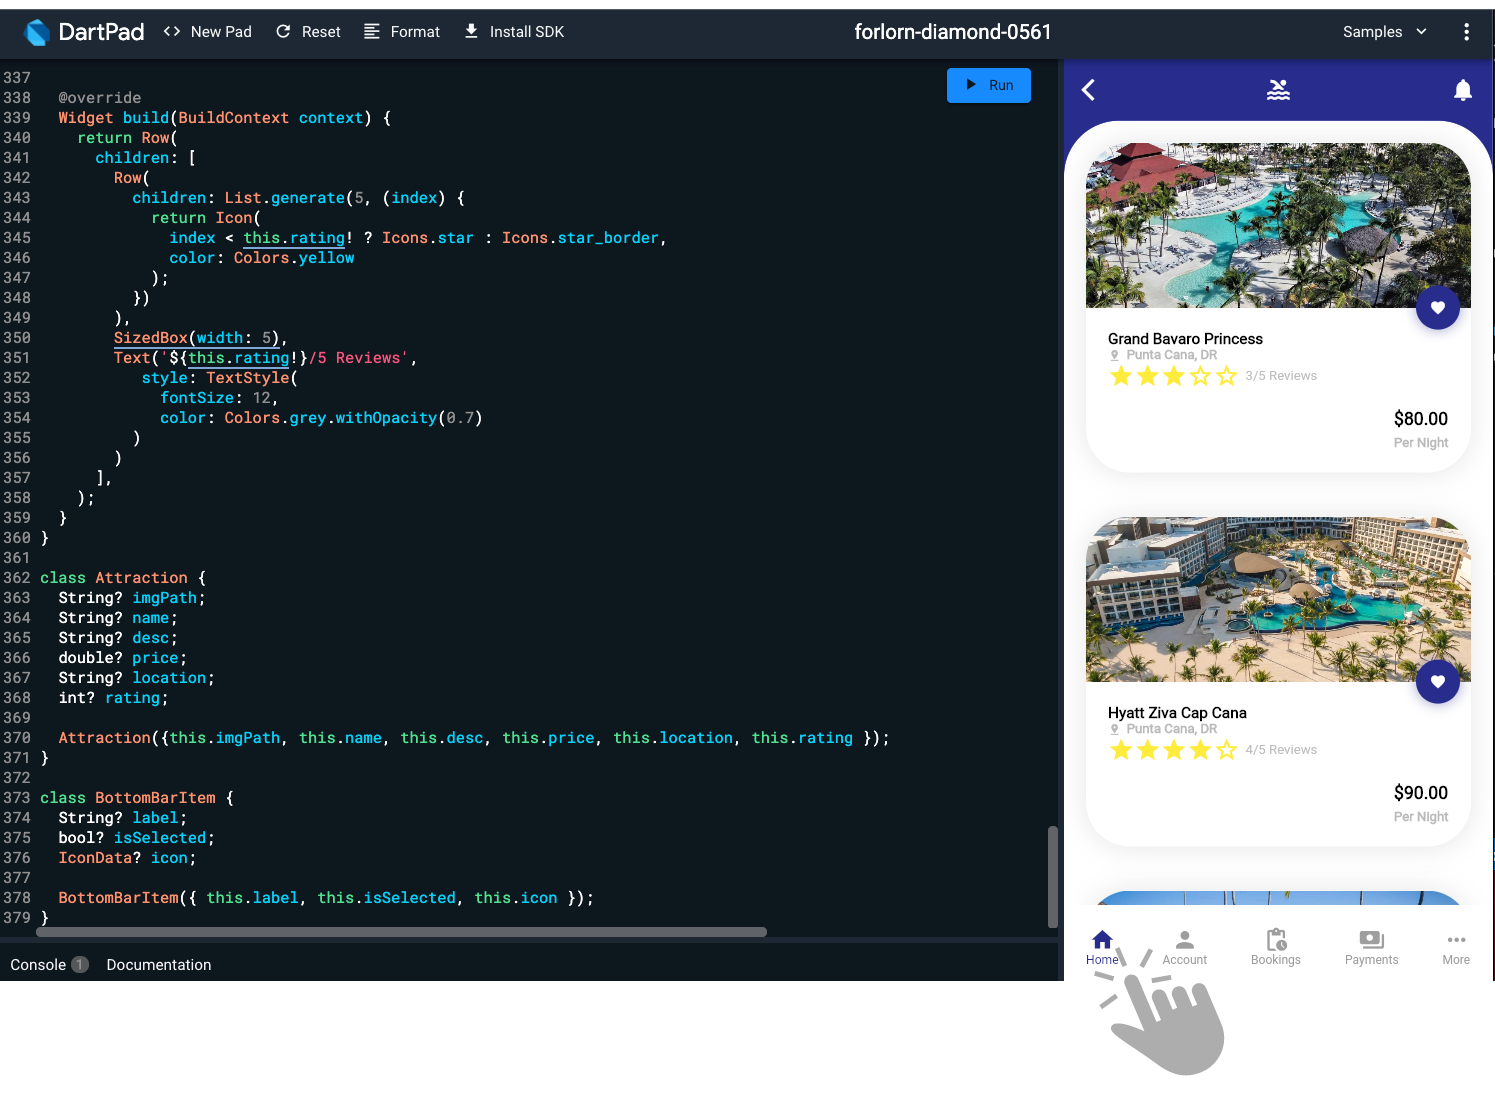Reset the pad code
Viewport: 1495px width, 1099px height.
tap(308, 32)
